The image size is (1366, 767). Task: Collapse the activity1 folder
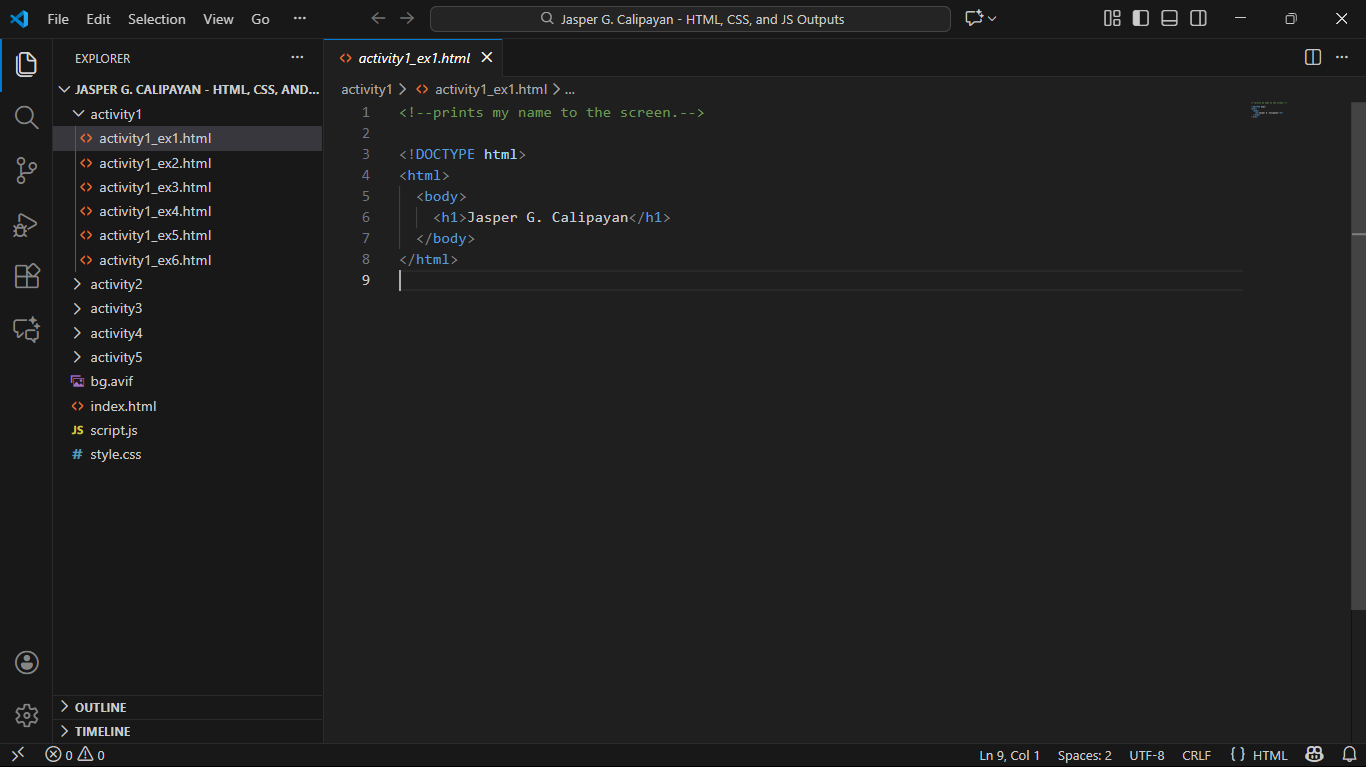tap(116, 114)
